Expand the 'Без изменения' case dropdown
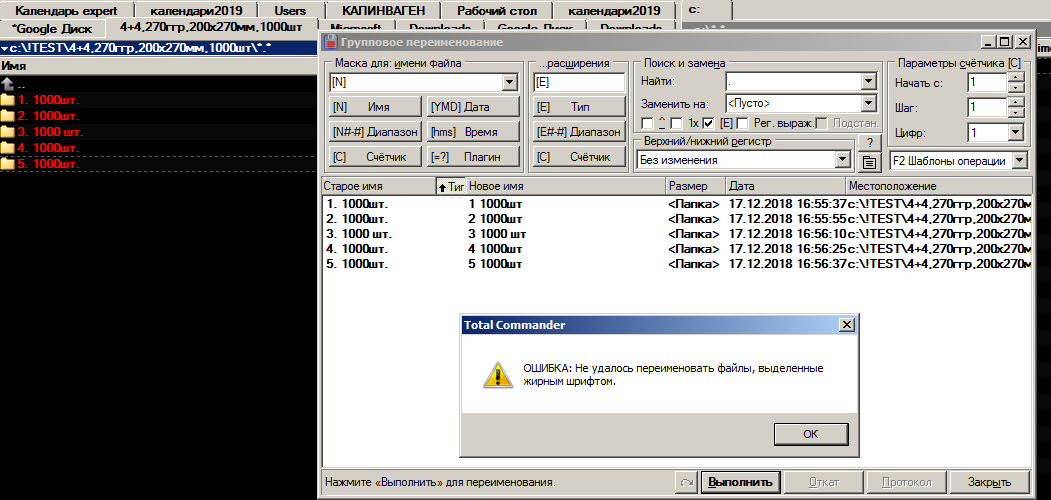The width and height of the screenshot is (1051, 500). pos(843,160)
